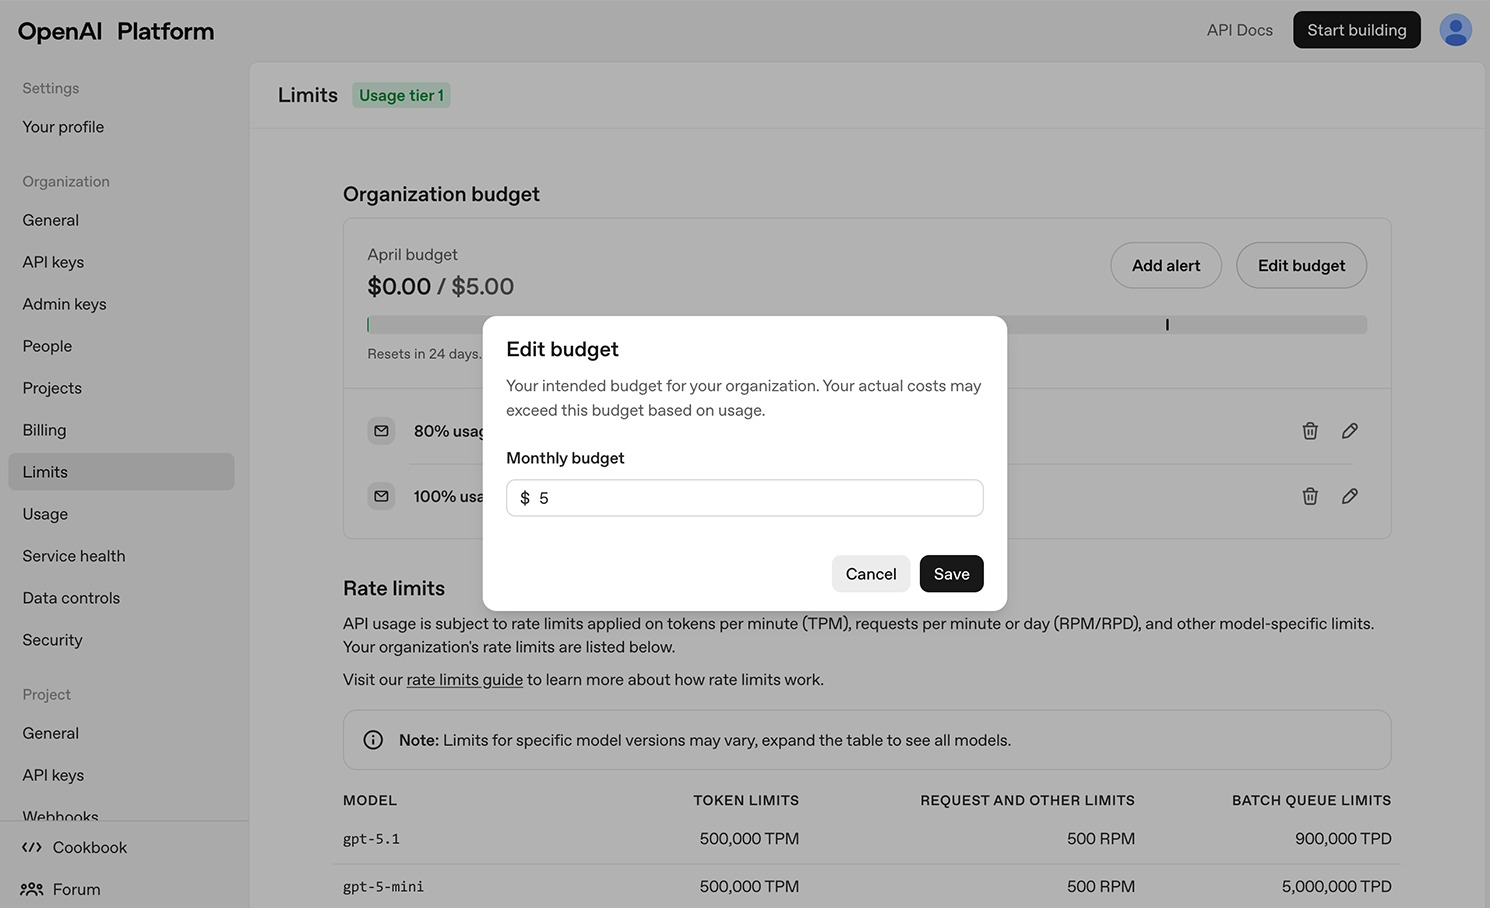
Task: Click the user profile avatar icon
Action: (1455, 30)
